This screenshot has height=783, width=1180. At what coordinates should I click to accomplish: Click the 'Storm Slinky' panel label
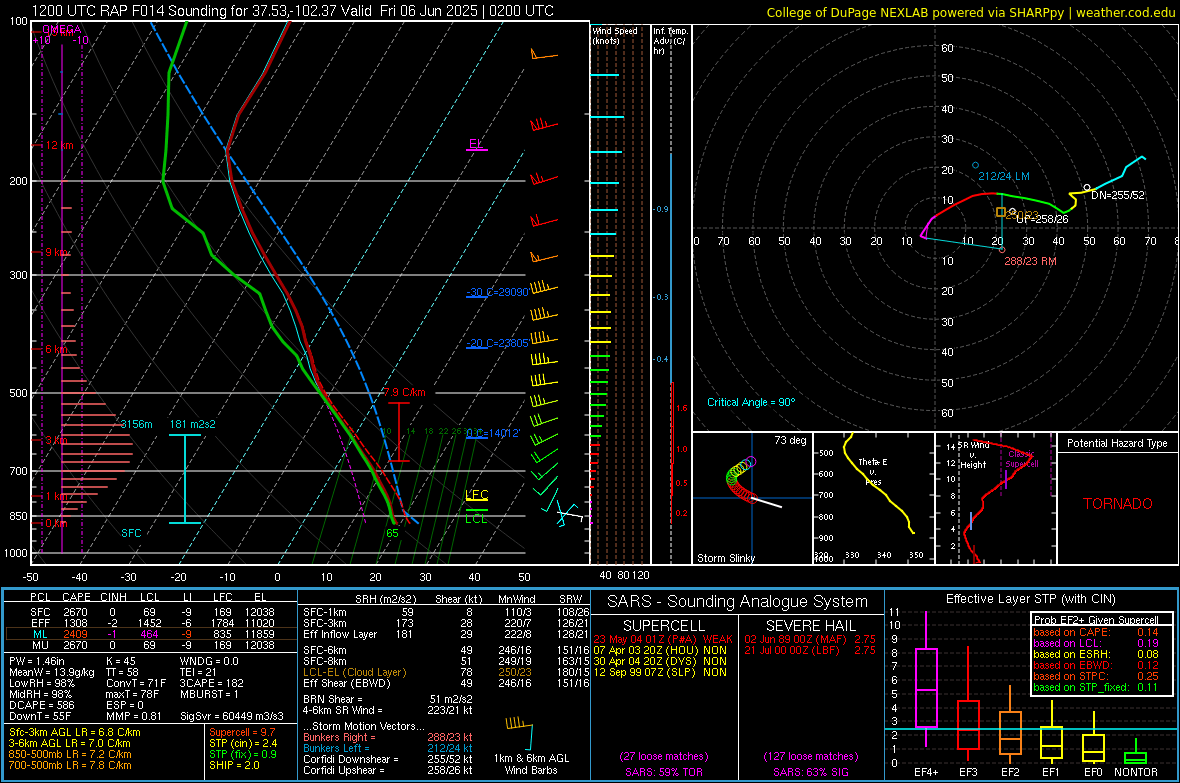[725, 558]
